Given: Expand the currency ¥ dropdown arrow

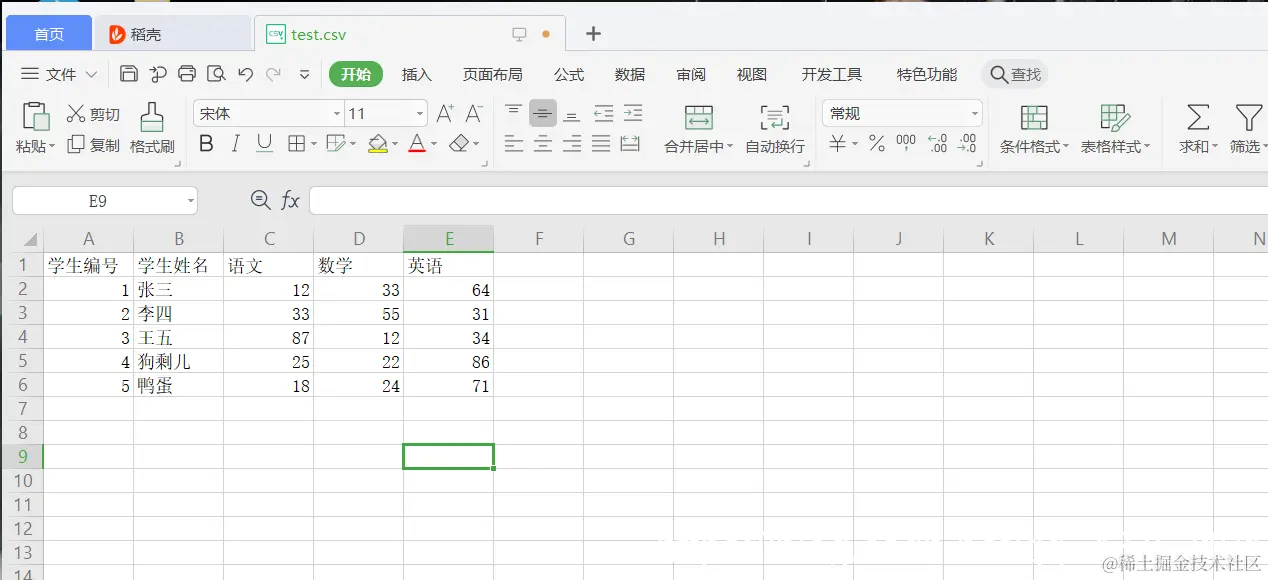Looking at the screenshot, I should [855, 145].
